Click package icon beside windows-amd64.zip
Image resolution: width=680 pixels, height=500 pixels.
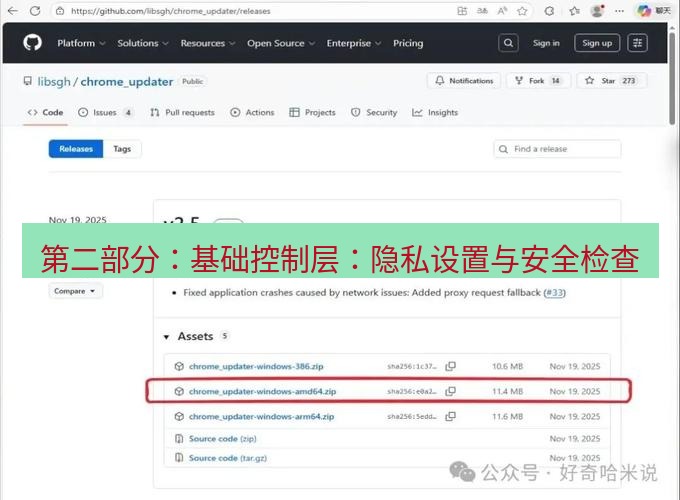pyautogui.click(x=179, y=392)
